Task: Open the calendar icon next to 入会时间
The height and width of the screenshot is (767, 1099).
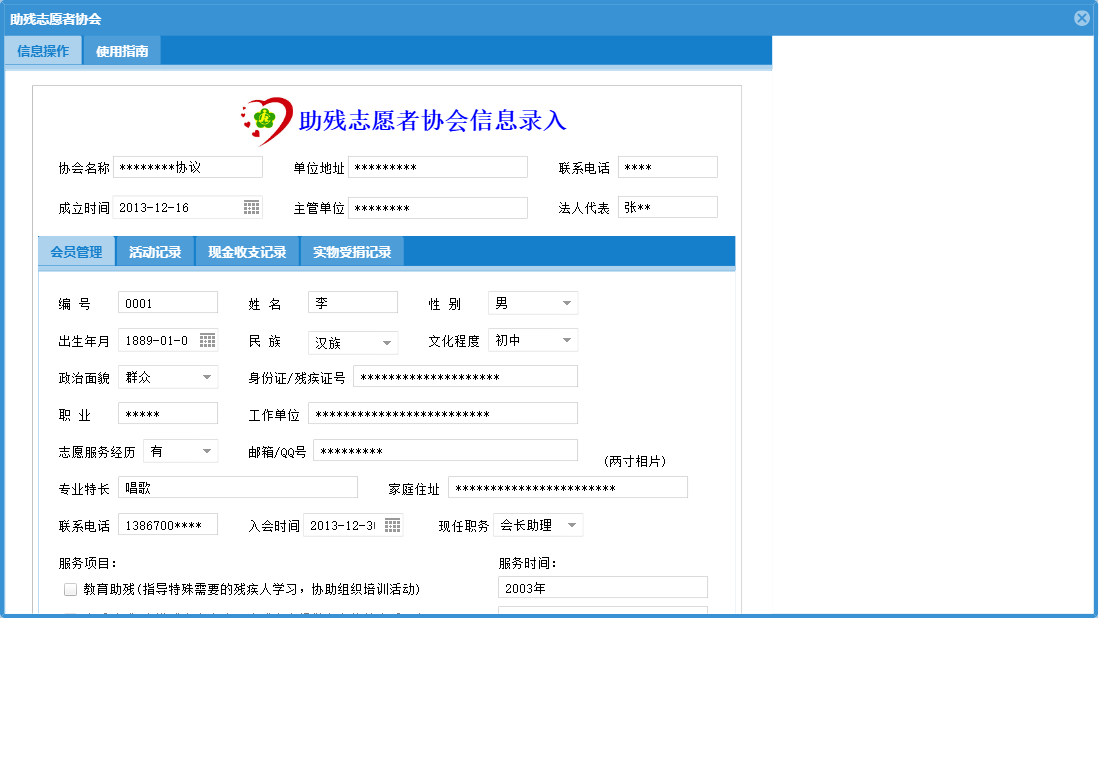Action: 394,524
